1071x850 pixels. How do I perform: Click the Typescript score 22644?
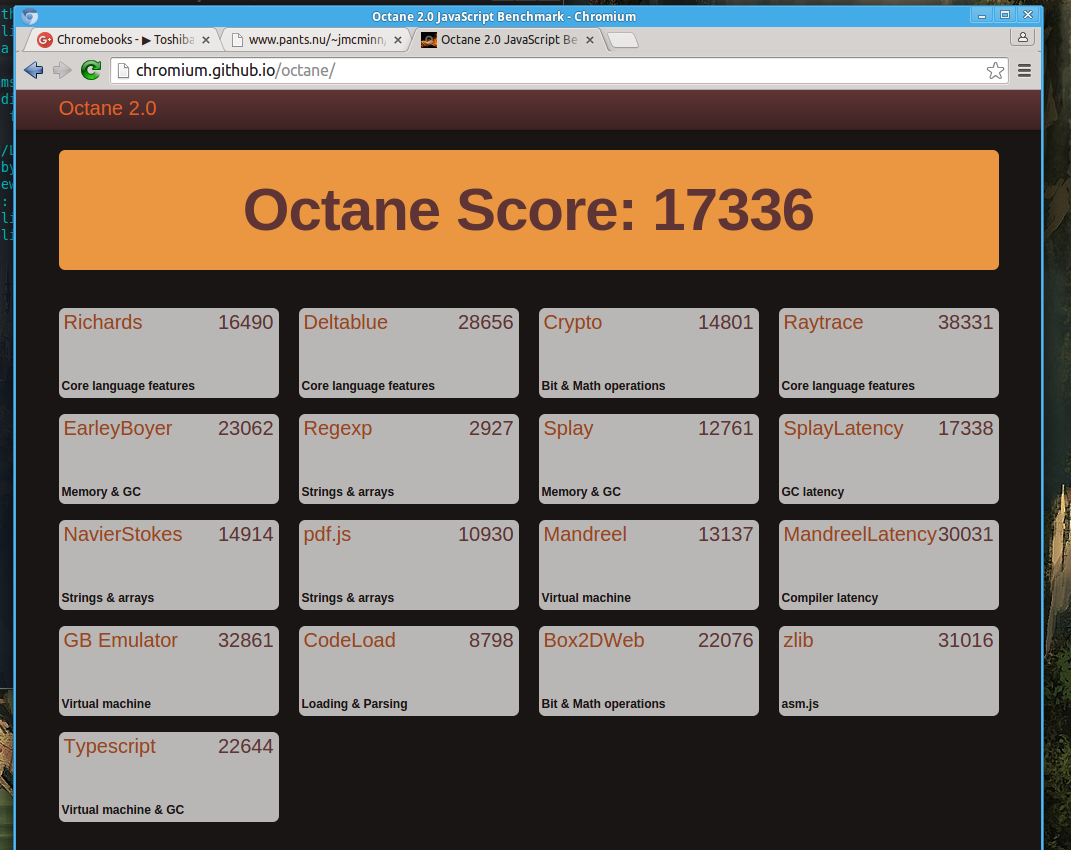tap(245, 746)
